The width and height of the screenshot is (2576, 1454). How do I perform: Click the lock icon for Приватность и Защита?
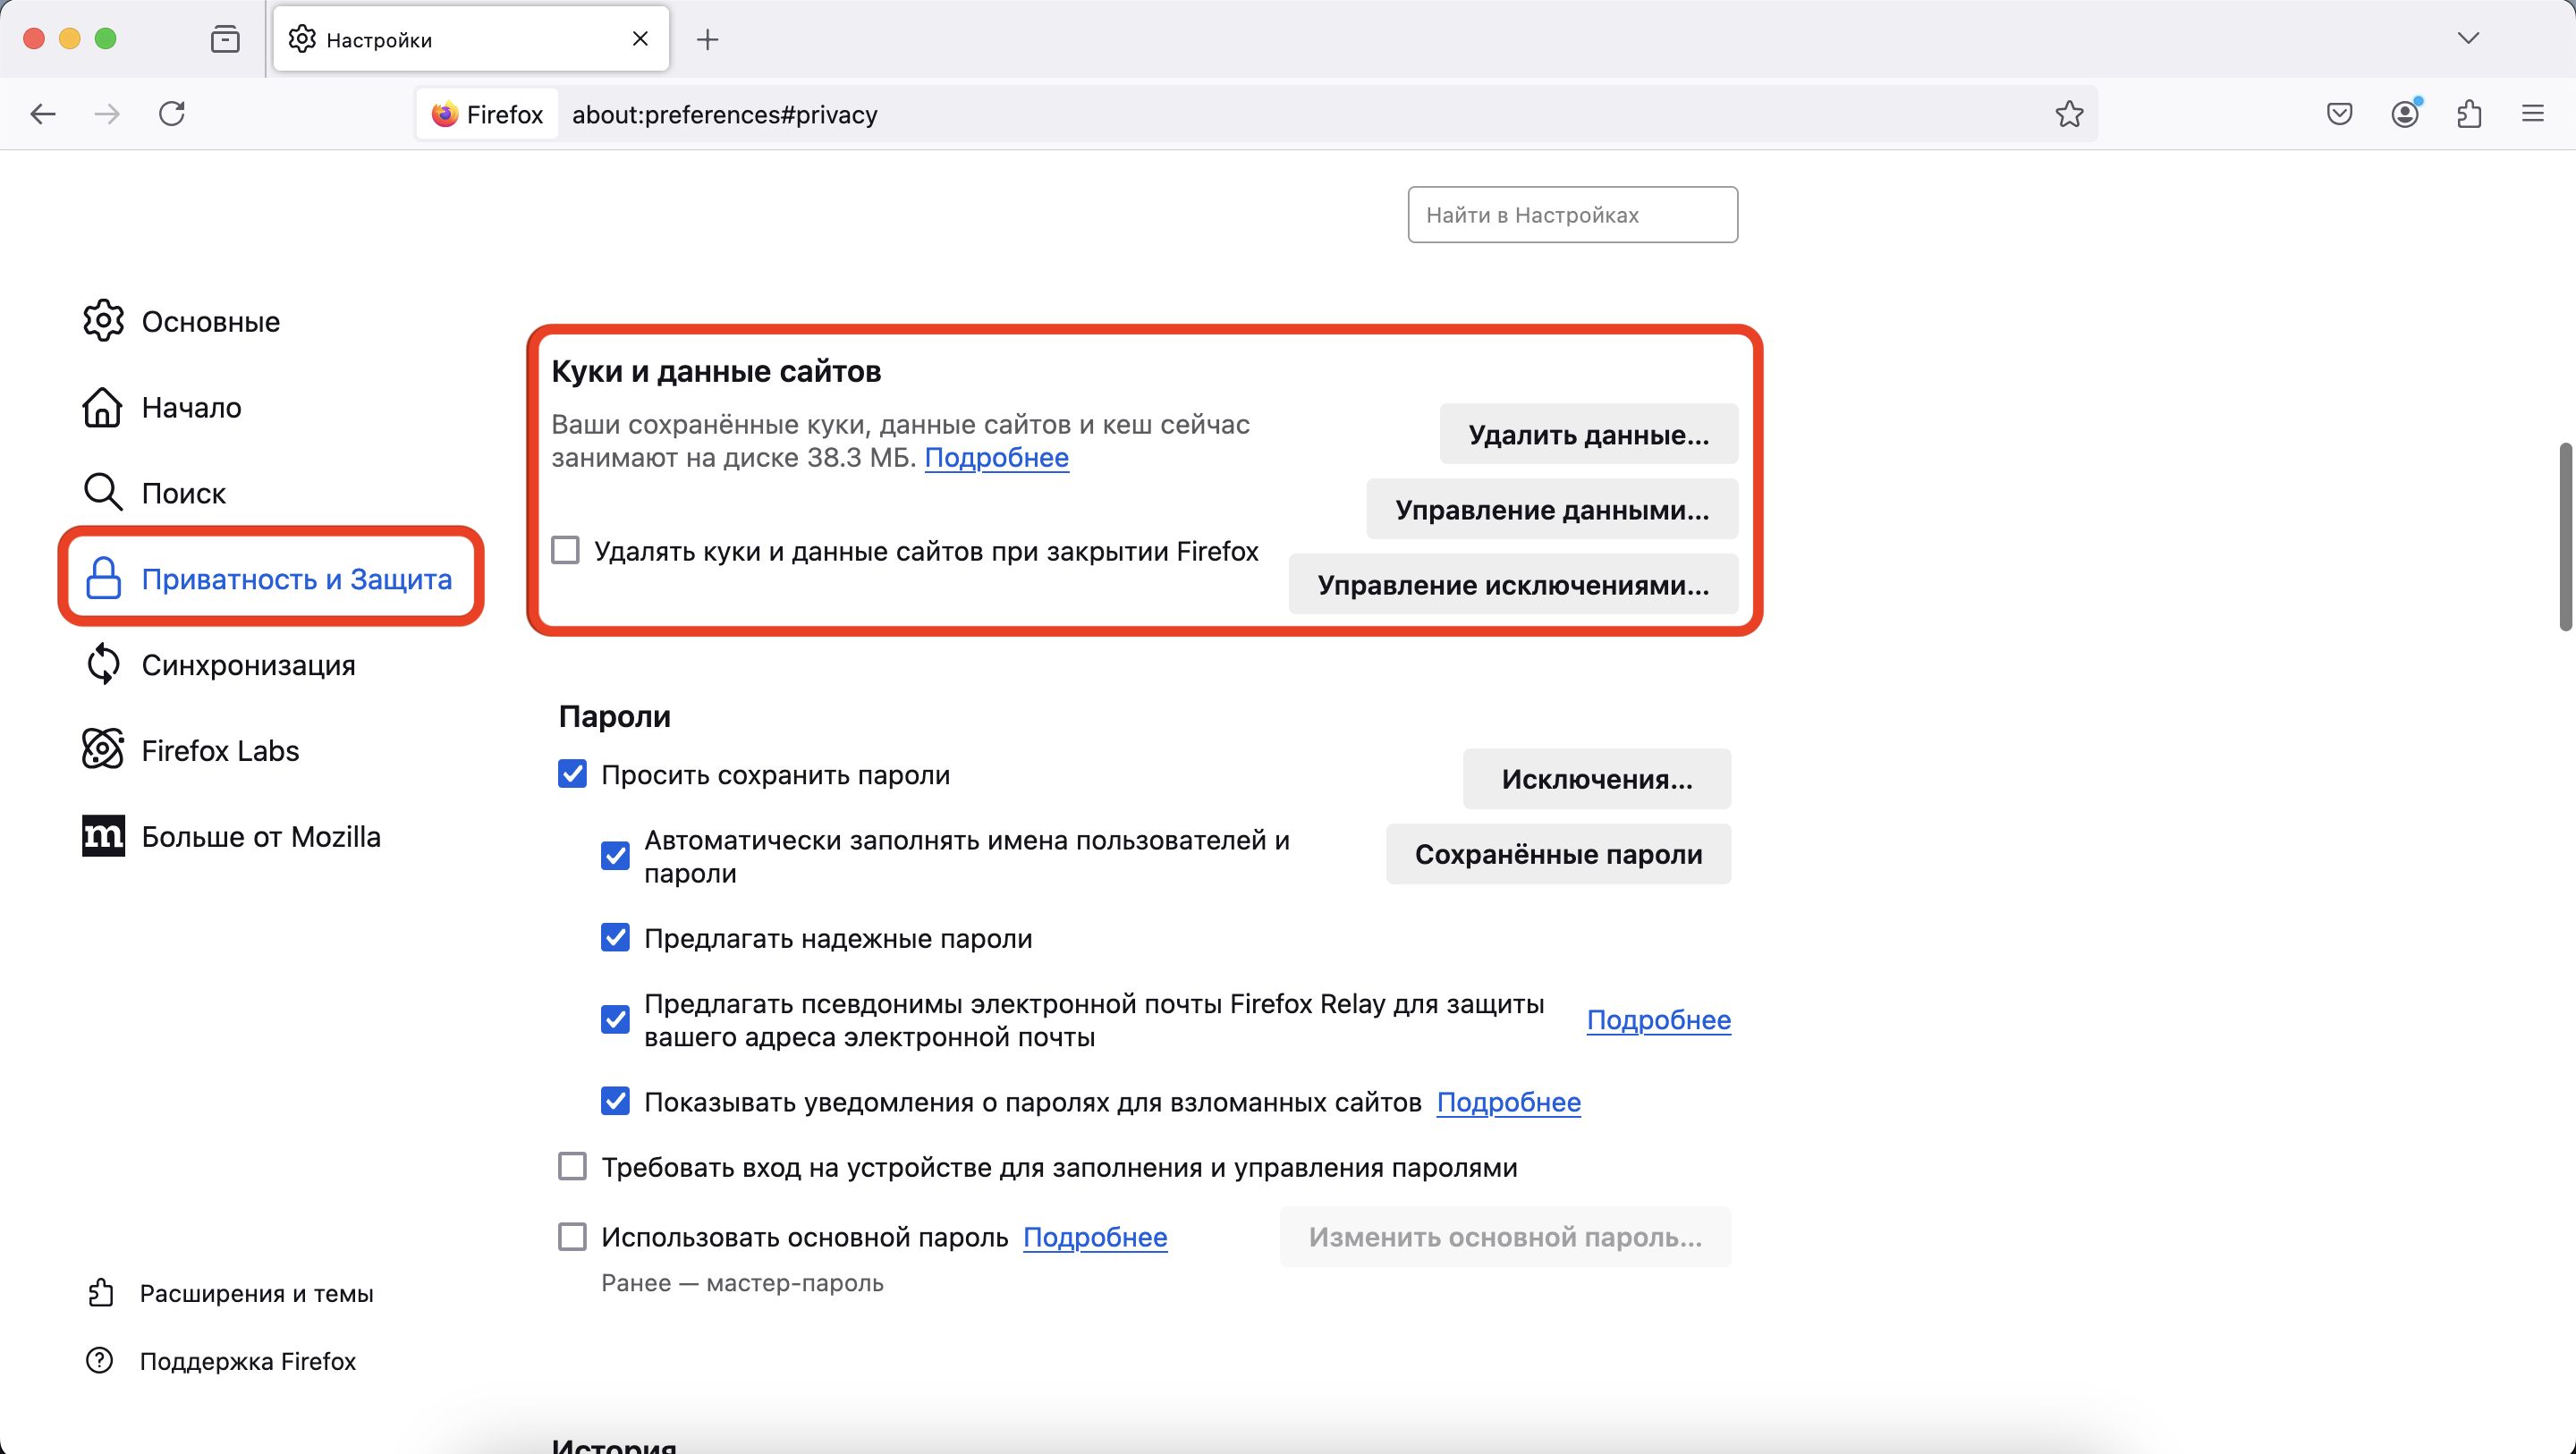(x=103, y=579)
